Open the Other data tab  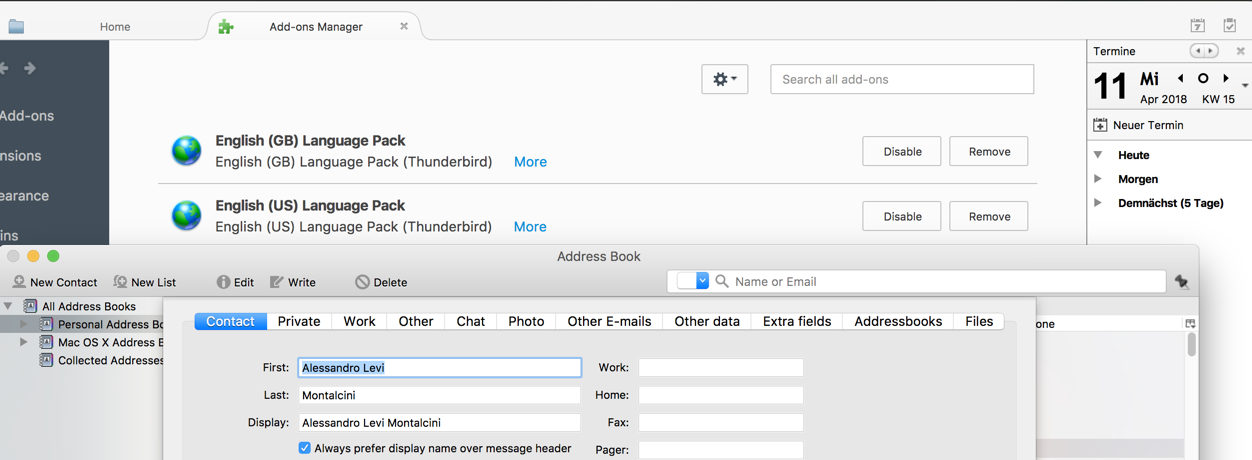click(707, 321)
